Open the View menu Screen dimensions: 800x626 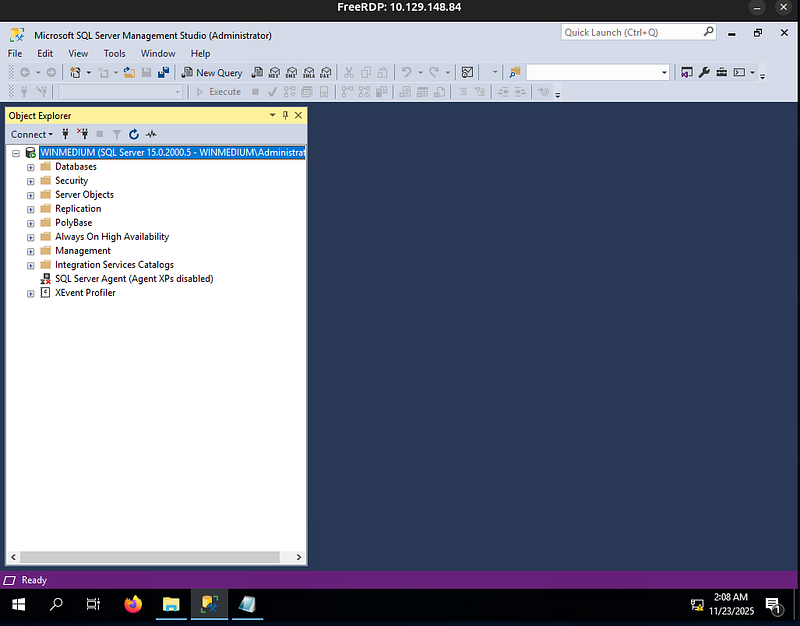point(78,54)
